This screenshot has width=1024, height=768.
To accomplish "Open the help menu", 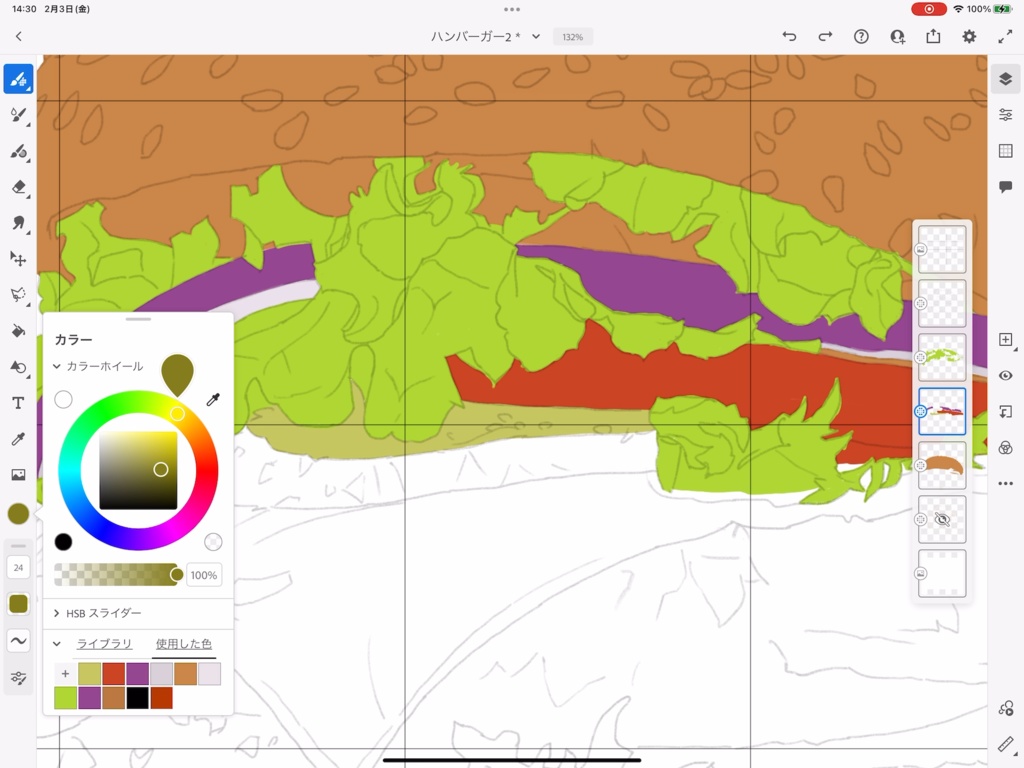I will click(x=861, y=37).
